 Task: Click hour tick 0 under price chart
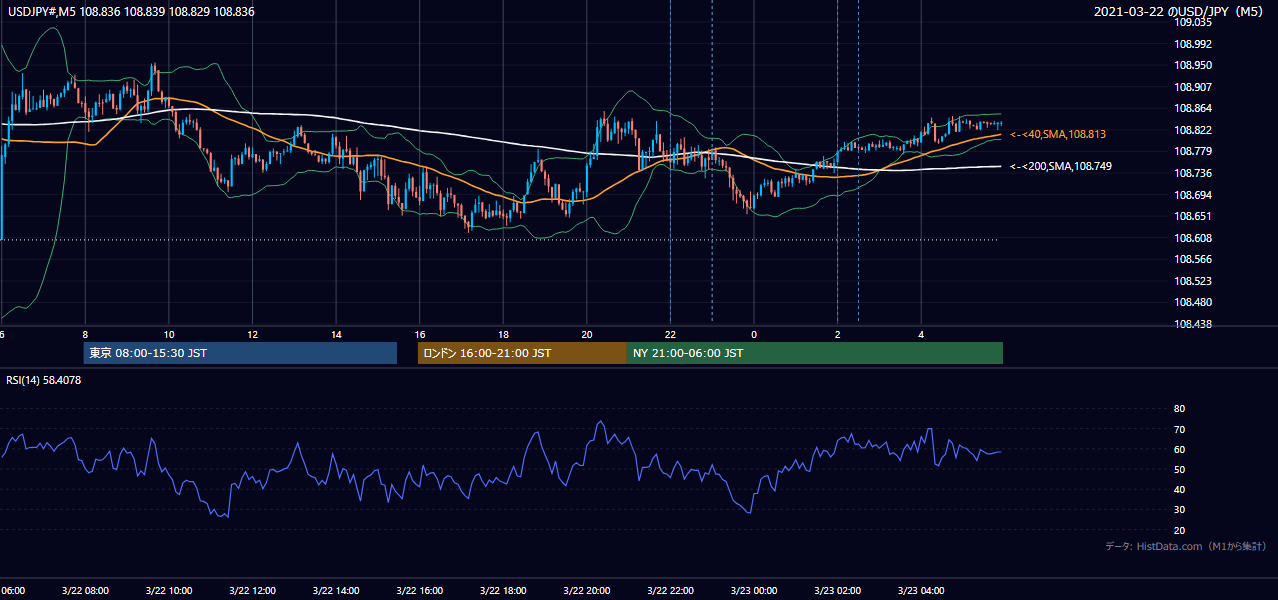click(x=754, y=334)
